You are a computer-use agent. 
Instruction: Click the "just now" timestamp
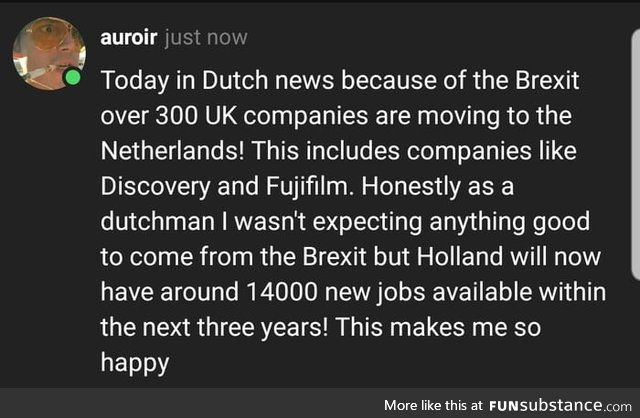click(205, 38)
